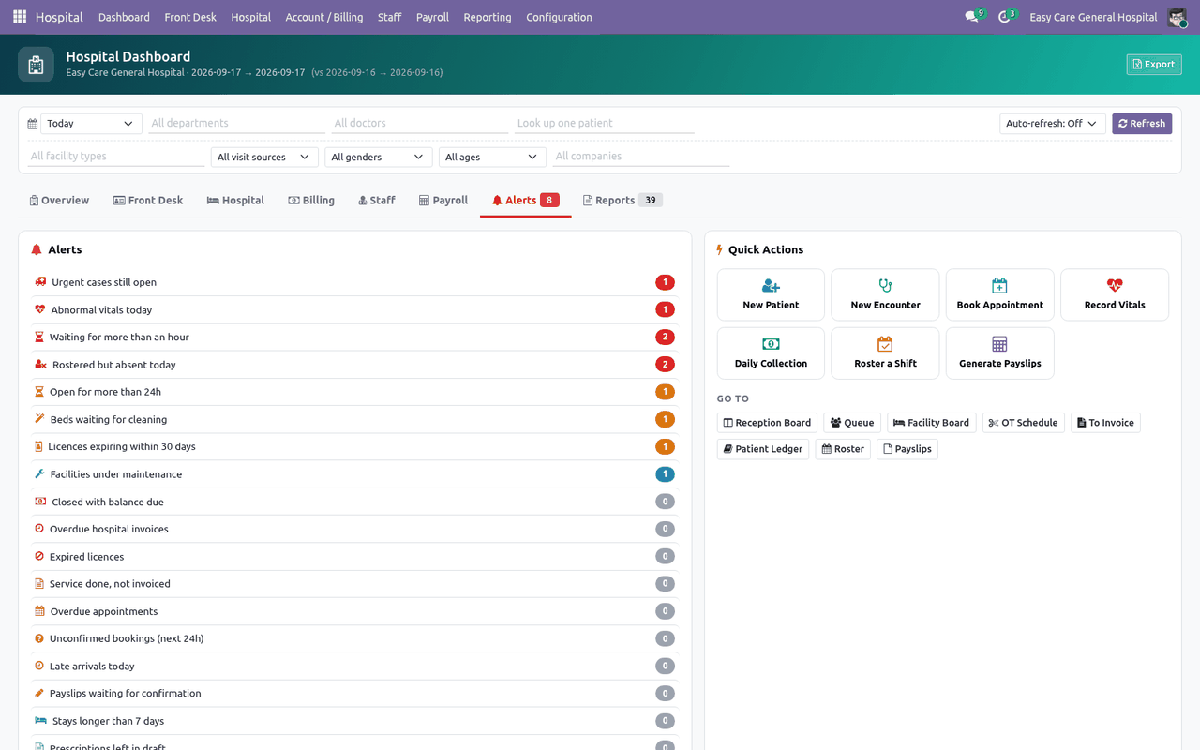Click the bed icon for long stays
This screenshot has height=750, width=1200.
pyautogui.click(x=41, y=721)
